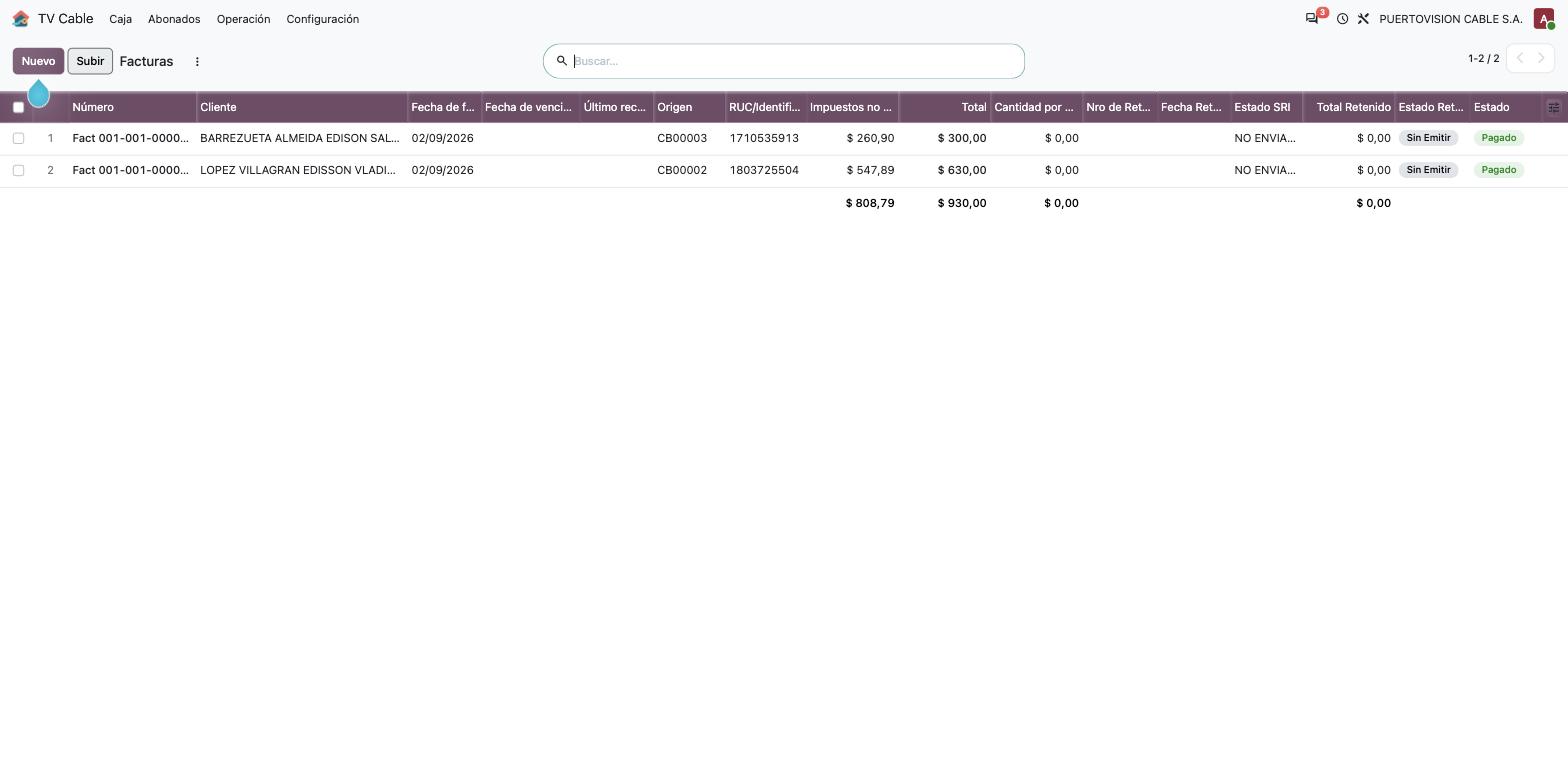Toggle the select-all rows checkbox

[x=18, y=107]
